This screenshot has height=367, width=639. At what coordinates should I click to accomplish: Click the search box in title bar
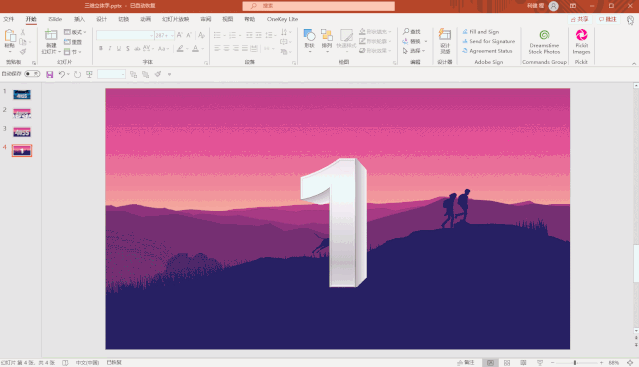318,6
